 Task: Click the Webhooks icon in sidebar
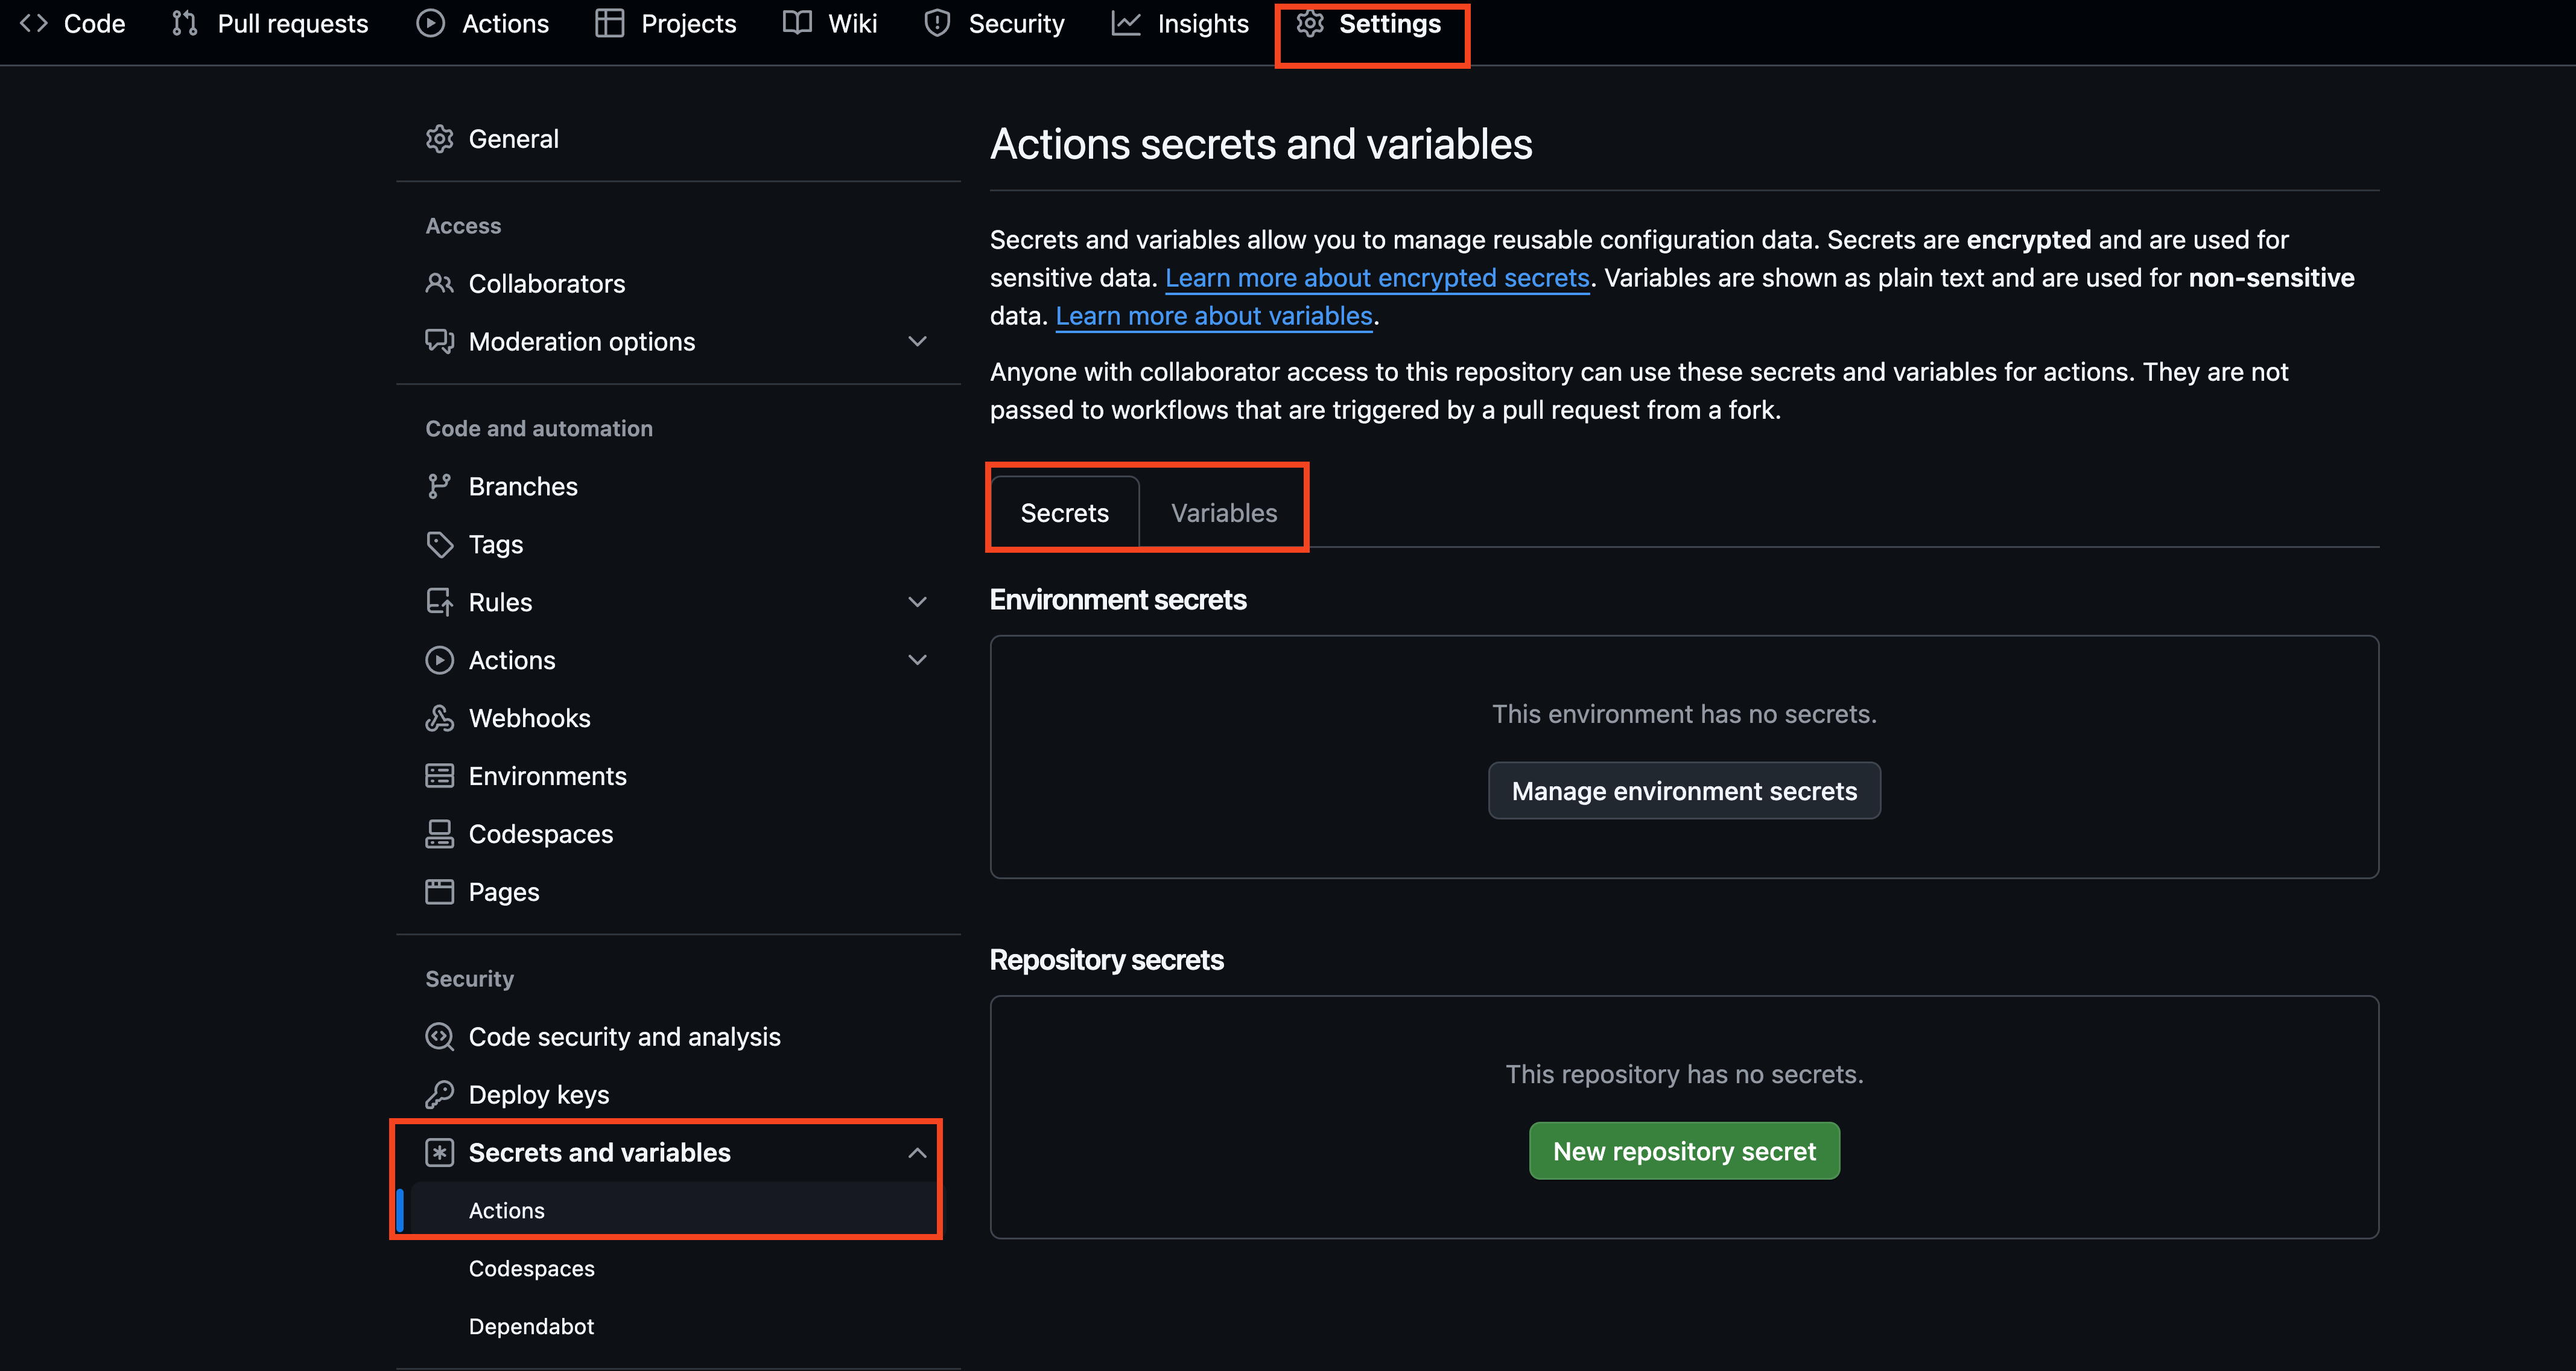click(x=439, y=718)
